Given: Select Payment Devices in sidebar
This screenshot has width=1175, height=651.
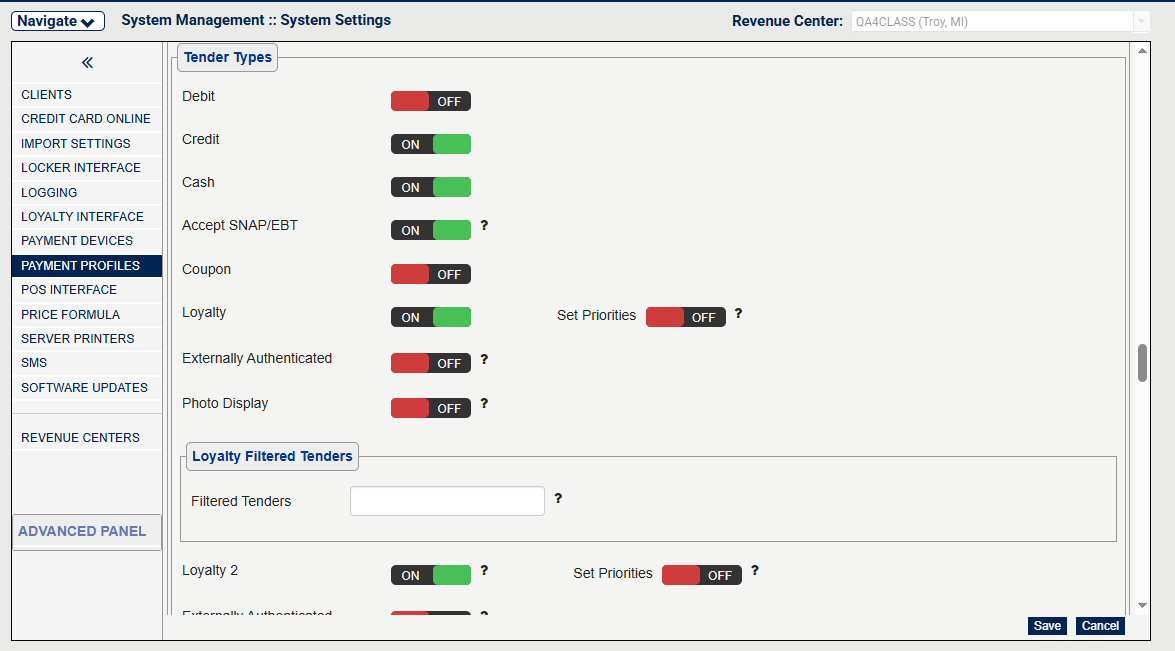Looking at the screenshot, I should pyautogui.click(x=77, y=241).
